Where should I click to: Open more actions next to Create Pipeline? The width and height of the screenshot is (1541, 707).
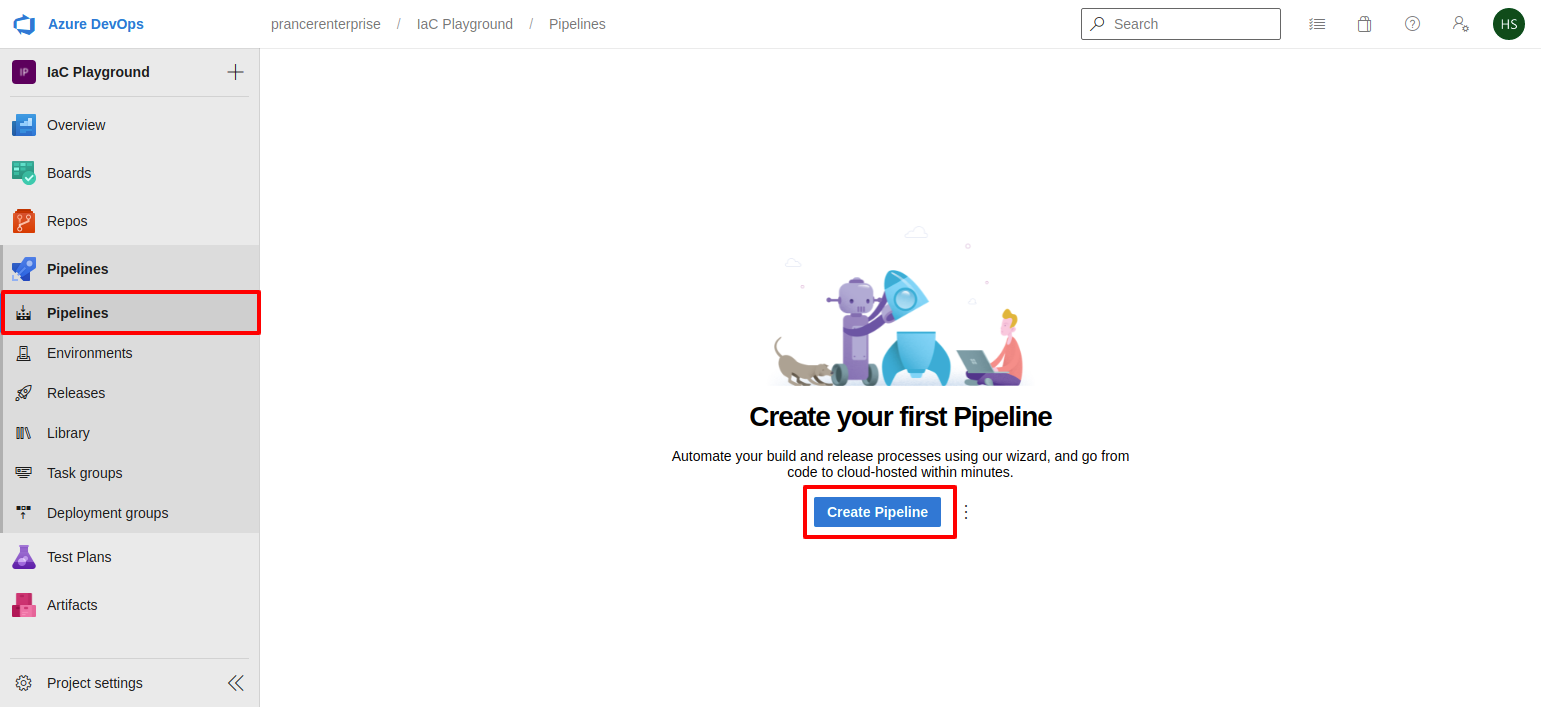966,512
